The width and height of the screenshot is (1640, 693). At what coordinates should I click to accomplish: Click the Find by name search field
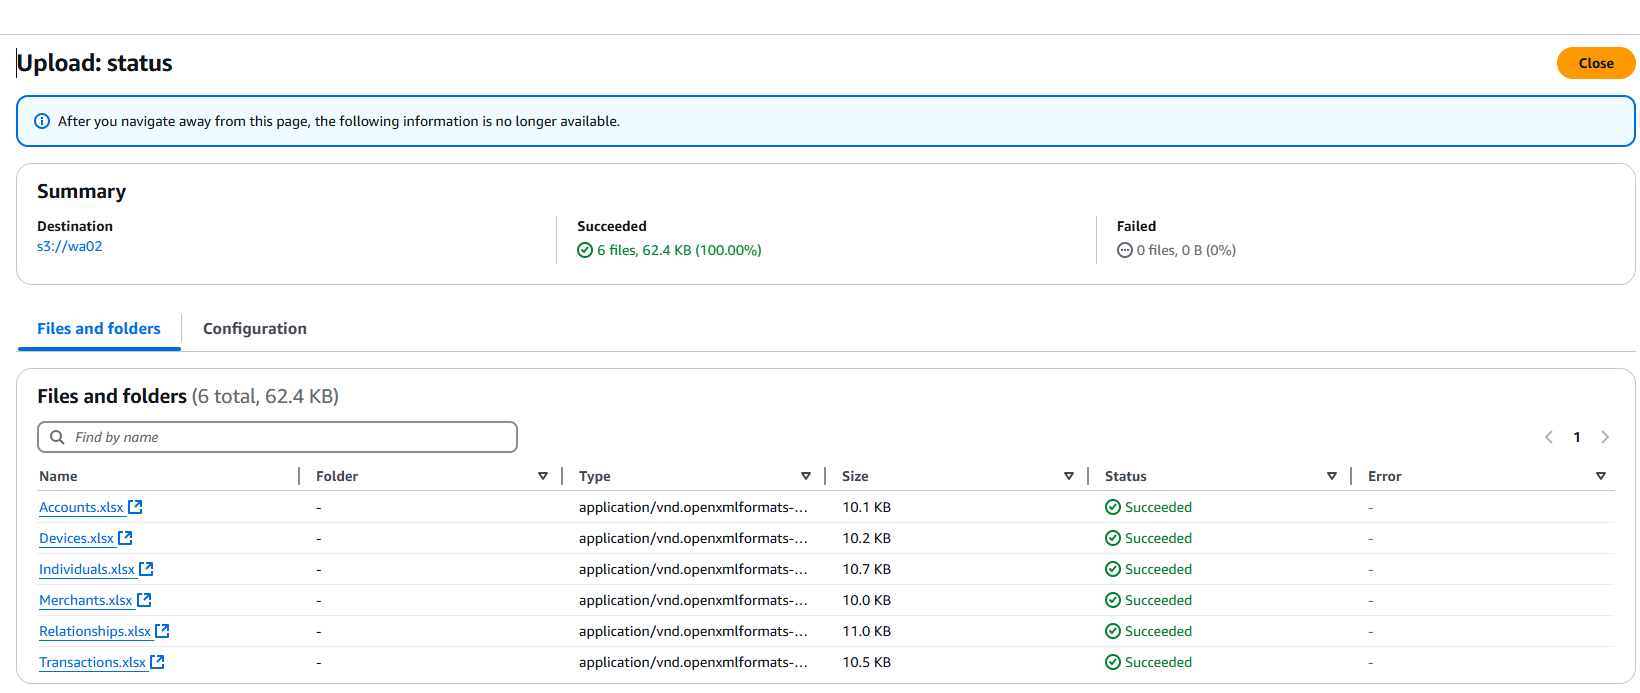point(277,437)
